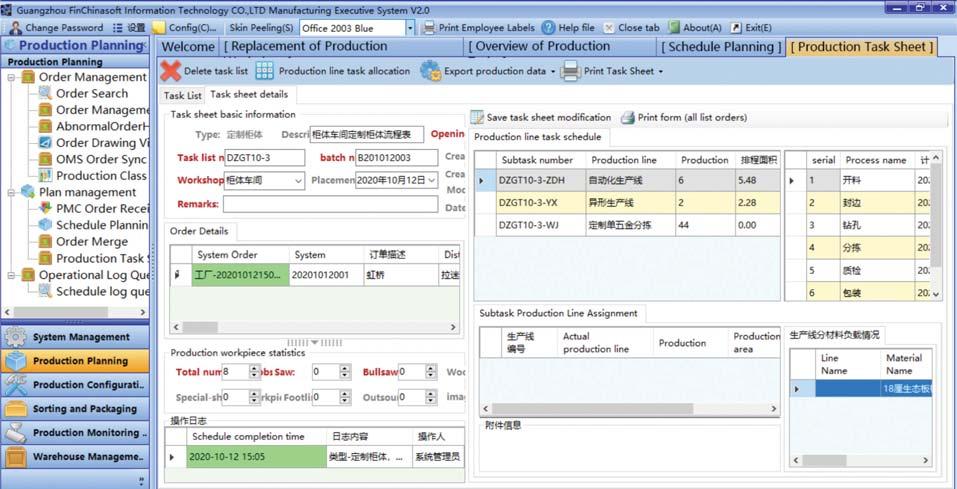Click the OMS Order Sync tree item
957x489 pixels.
(x=101, y=159)
